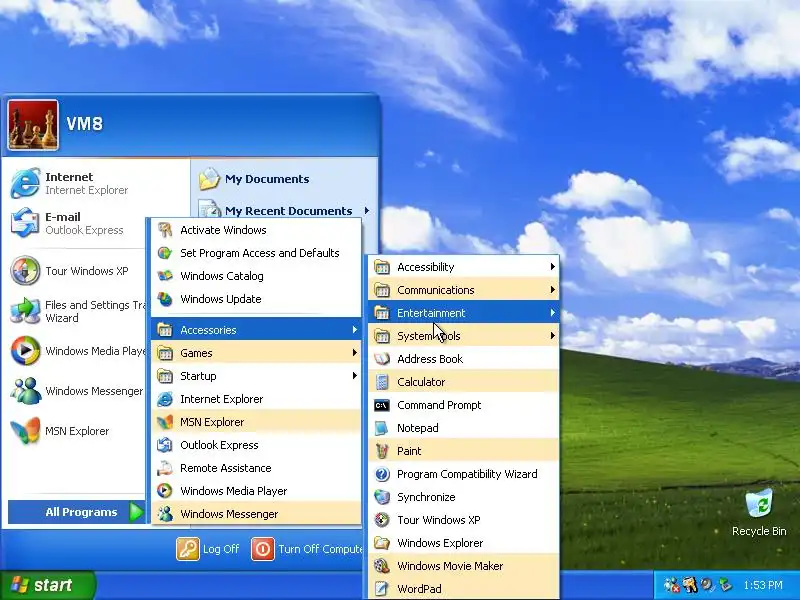
Task: Expand My Recent Documents arrow
Action: click(366, 210)
